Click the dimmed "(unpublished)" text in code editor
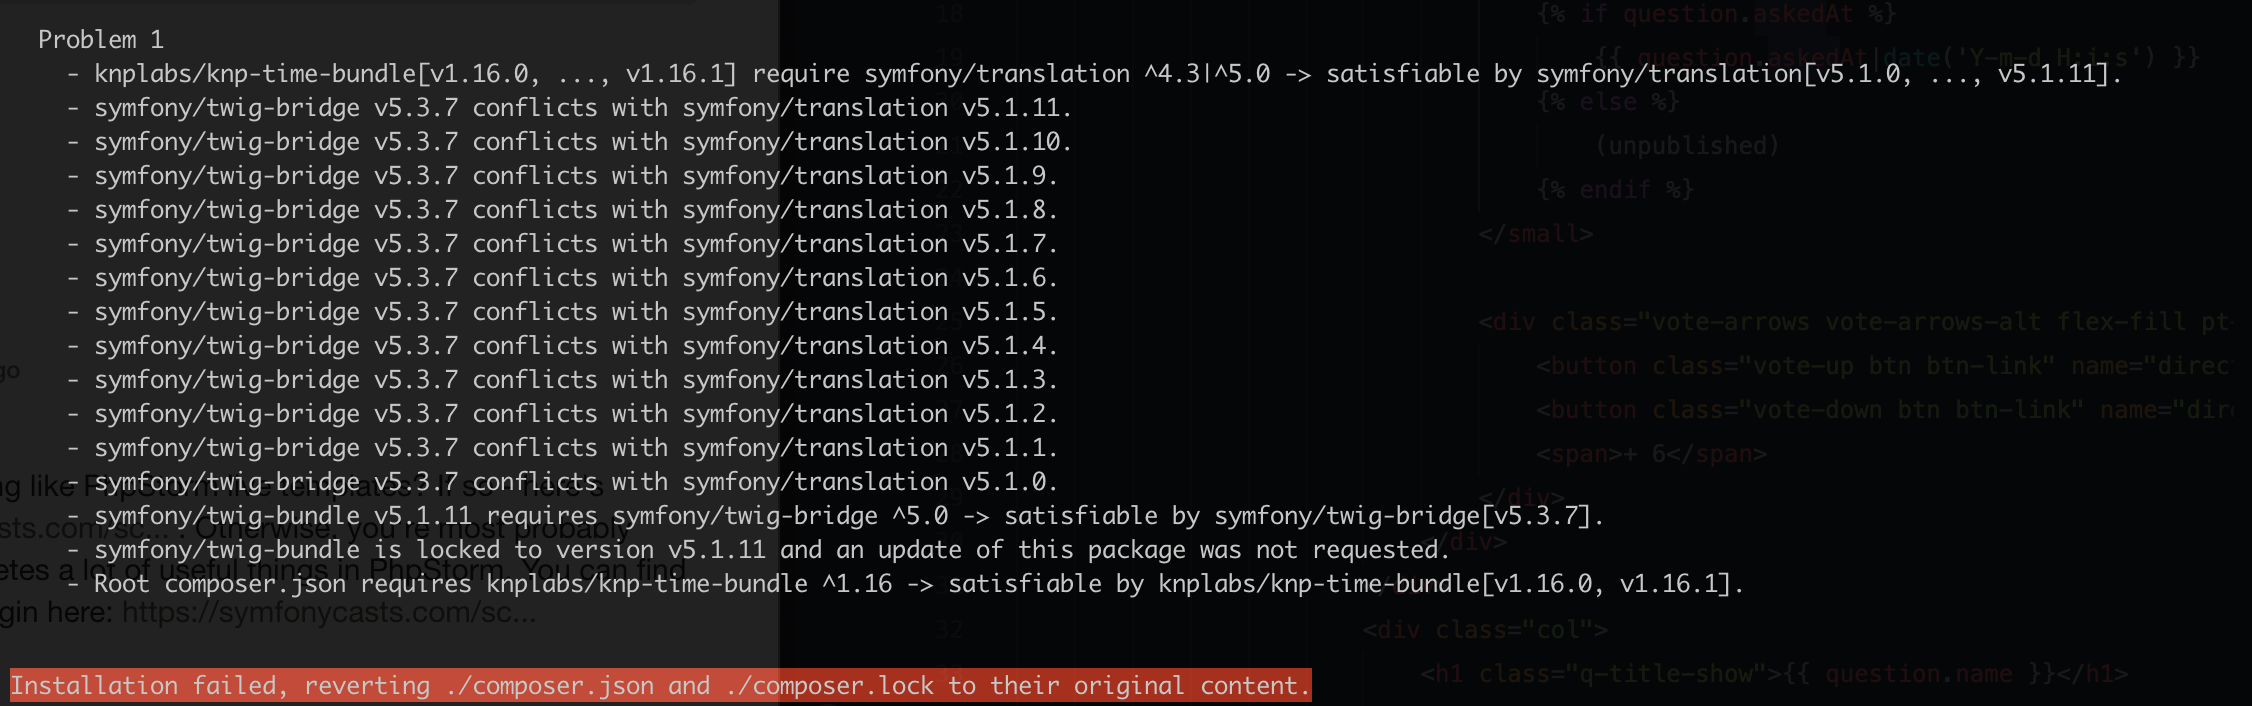Viewport: 2252px width, 706px height. coord(1687,146)
